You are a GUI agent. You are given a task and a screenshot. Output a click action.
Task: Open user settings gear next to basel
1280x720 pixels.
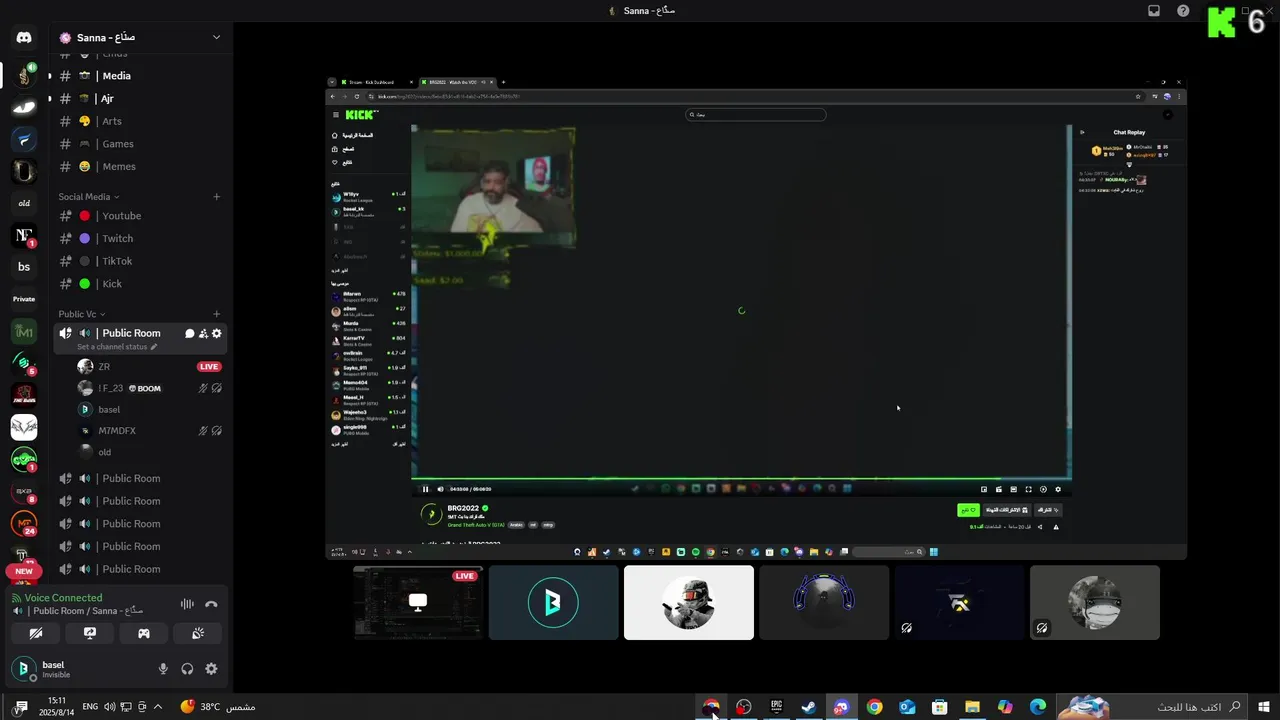(x=211, y=669)
